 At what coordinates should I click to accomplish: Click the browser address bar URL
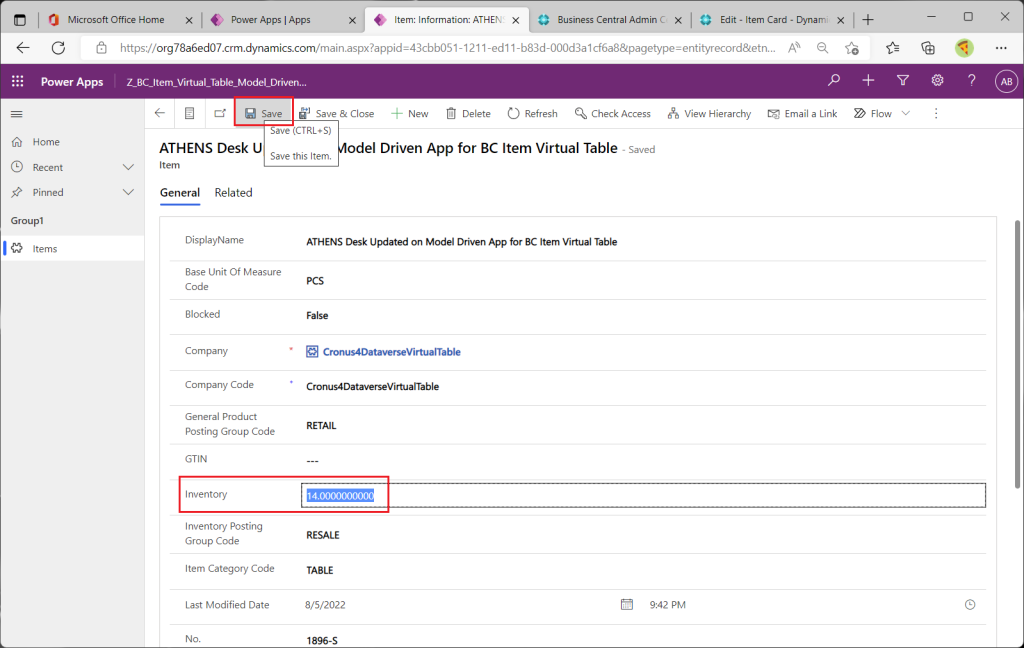pos(447,48)
